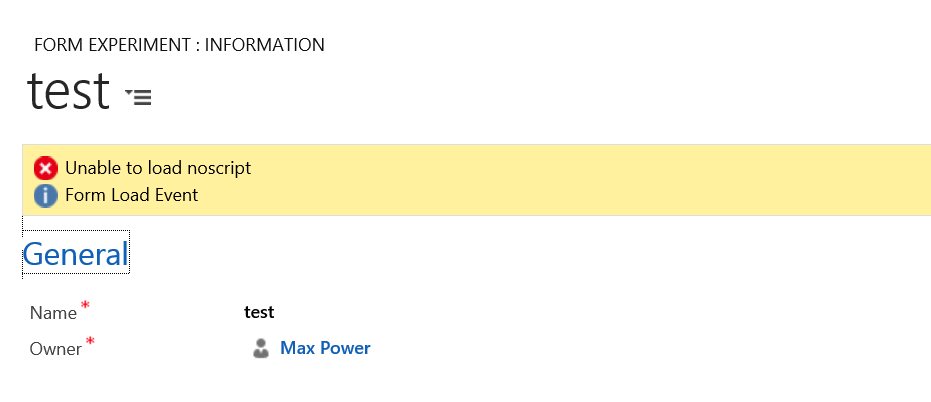Click empty area of yellow notification bar

point(600,181)
